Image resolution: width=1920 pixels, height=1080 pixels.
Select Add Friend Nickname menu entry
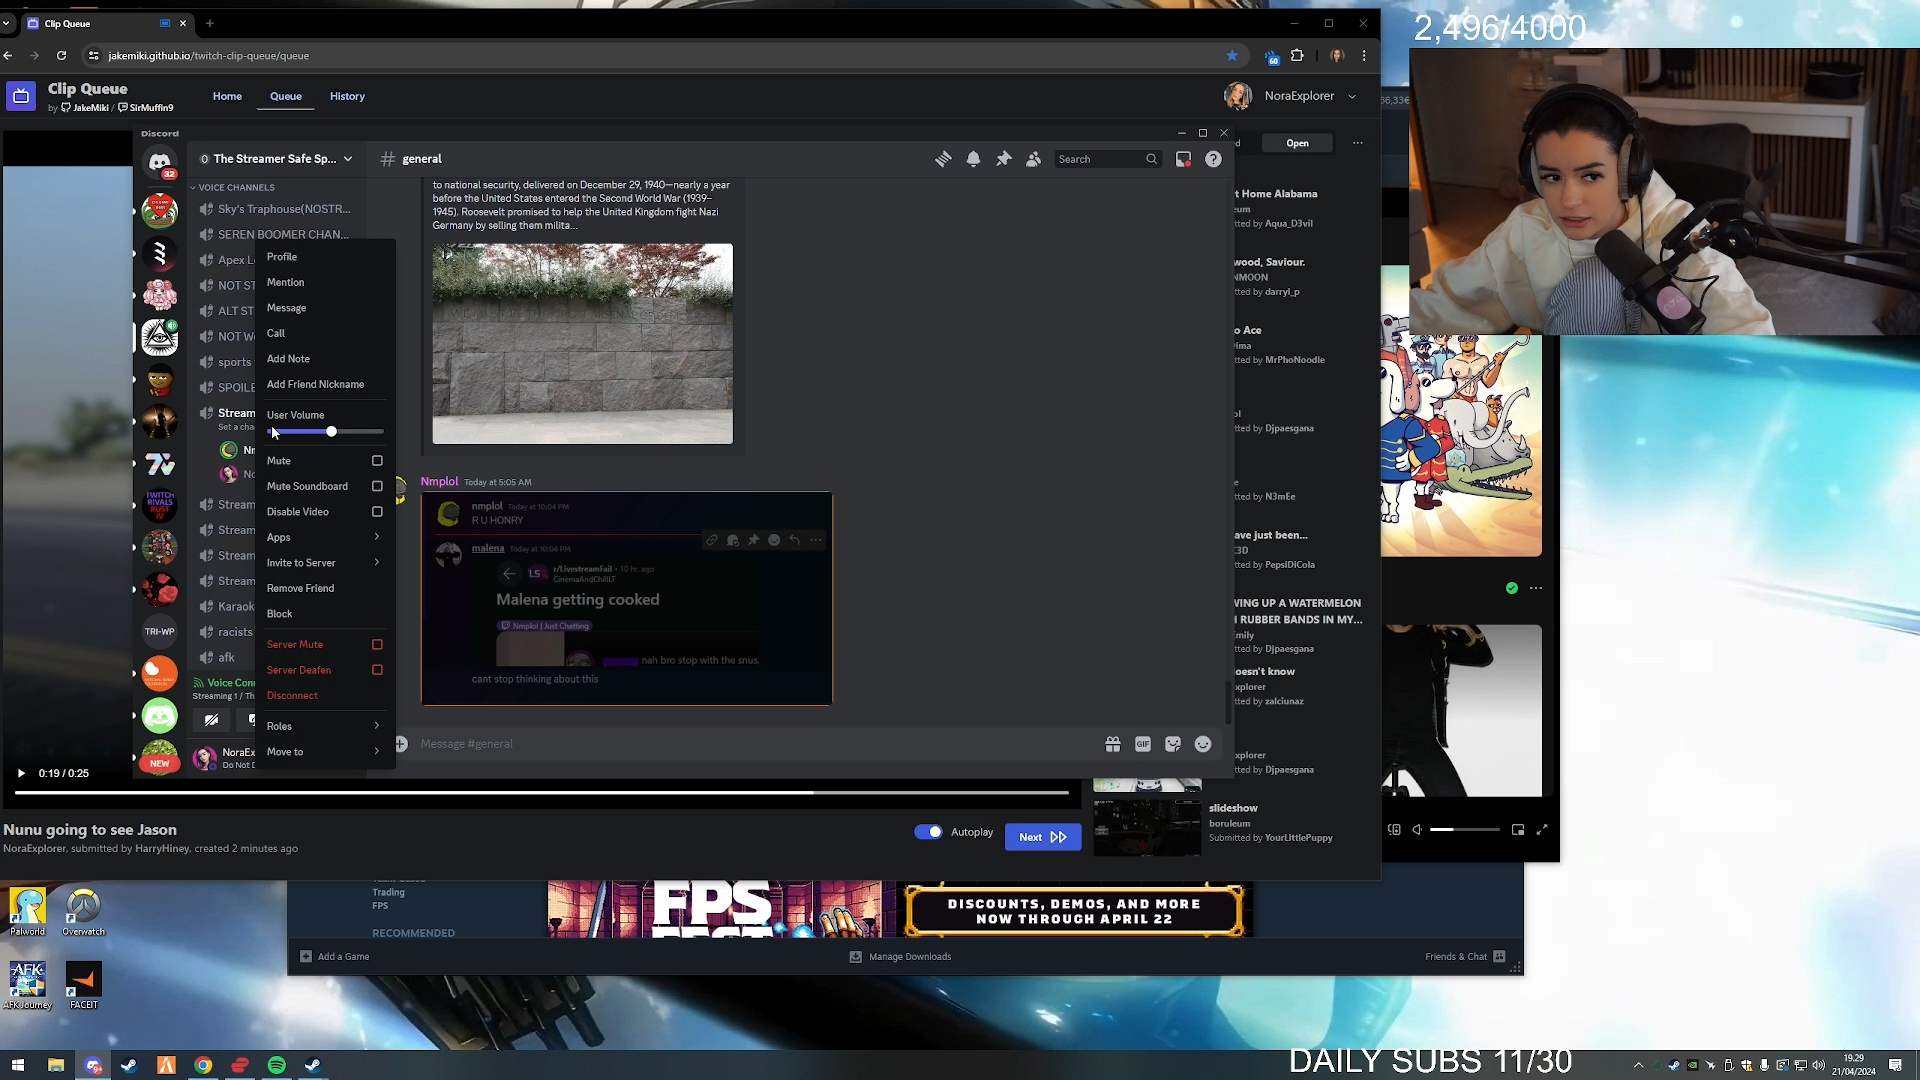click(x=324, y=385)
